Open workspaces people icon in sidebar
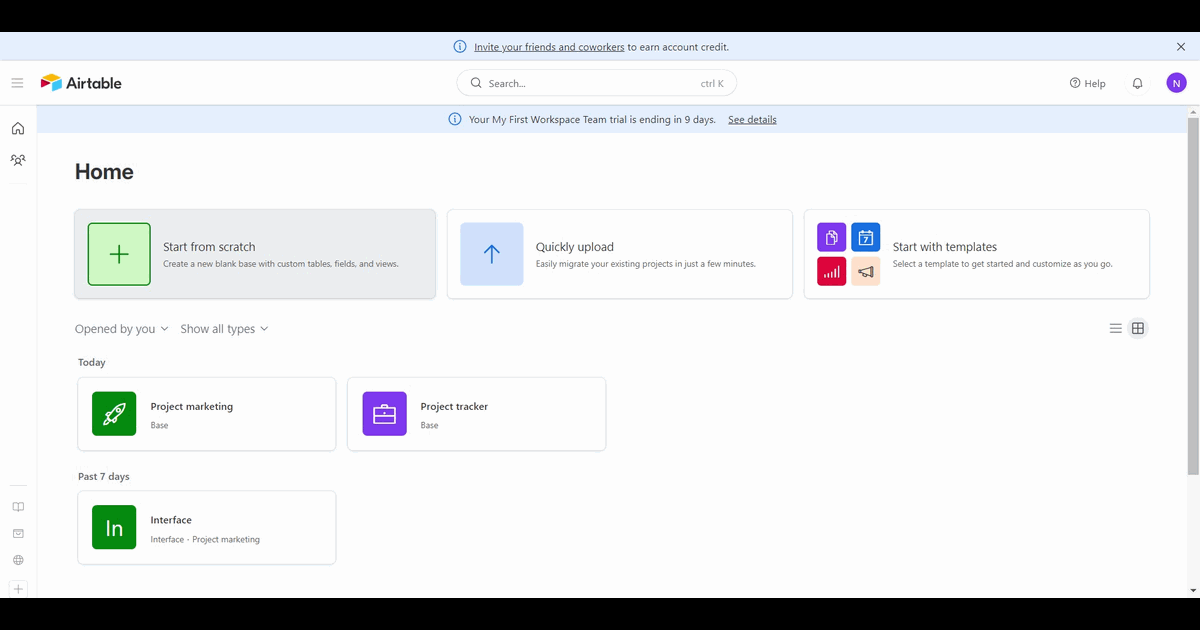The height and width of the screenshot is (630, 1200). click(x=17, y=160)
